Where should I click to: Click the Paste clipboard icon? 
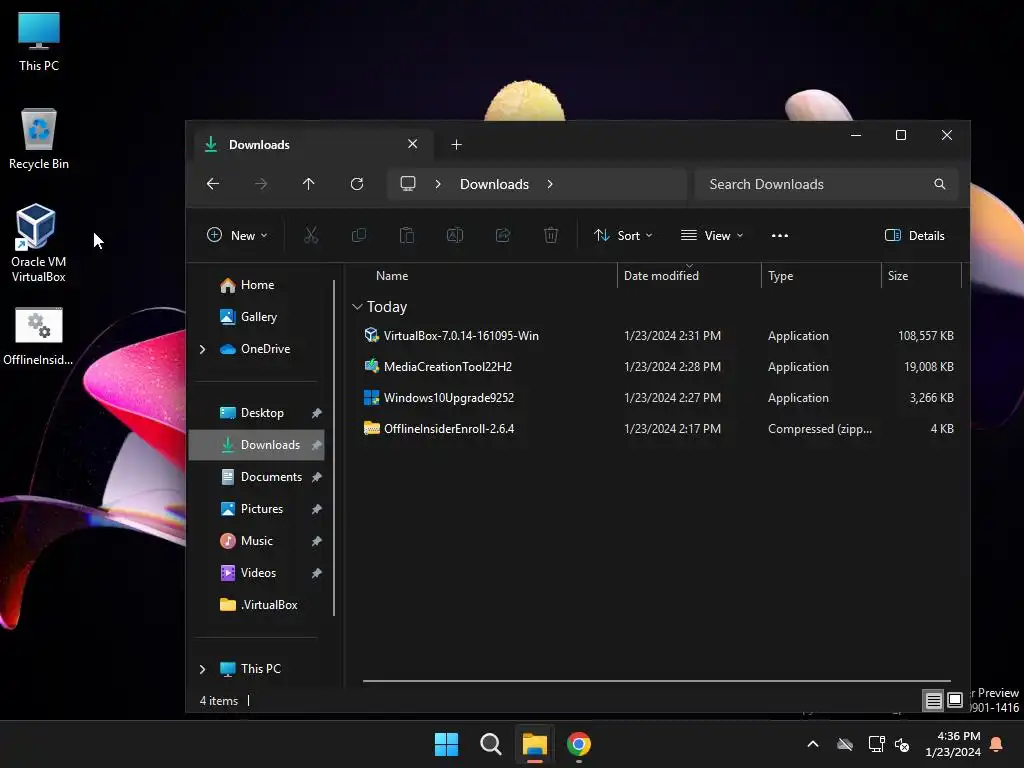[407, 235]
